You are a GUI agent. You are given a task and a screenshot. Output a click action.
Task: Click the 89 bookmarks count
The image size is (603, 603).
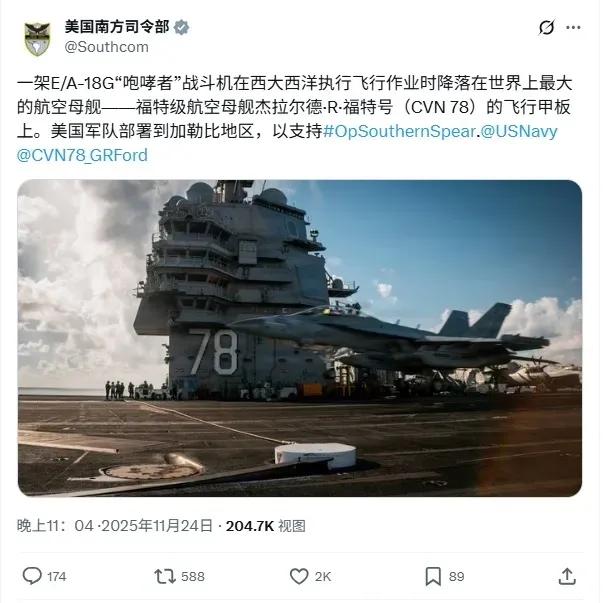[x=456, y=576]
